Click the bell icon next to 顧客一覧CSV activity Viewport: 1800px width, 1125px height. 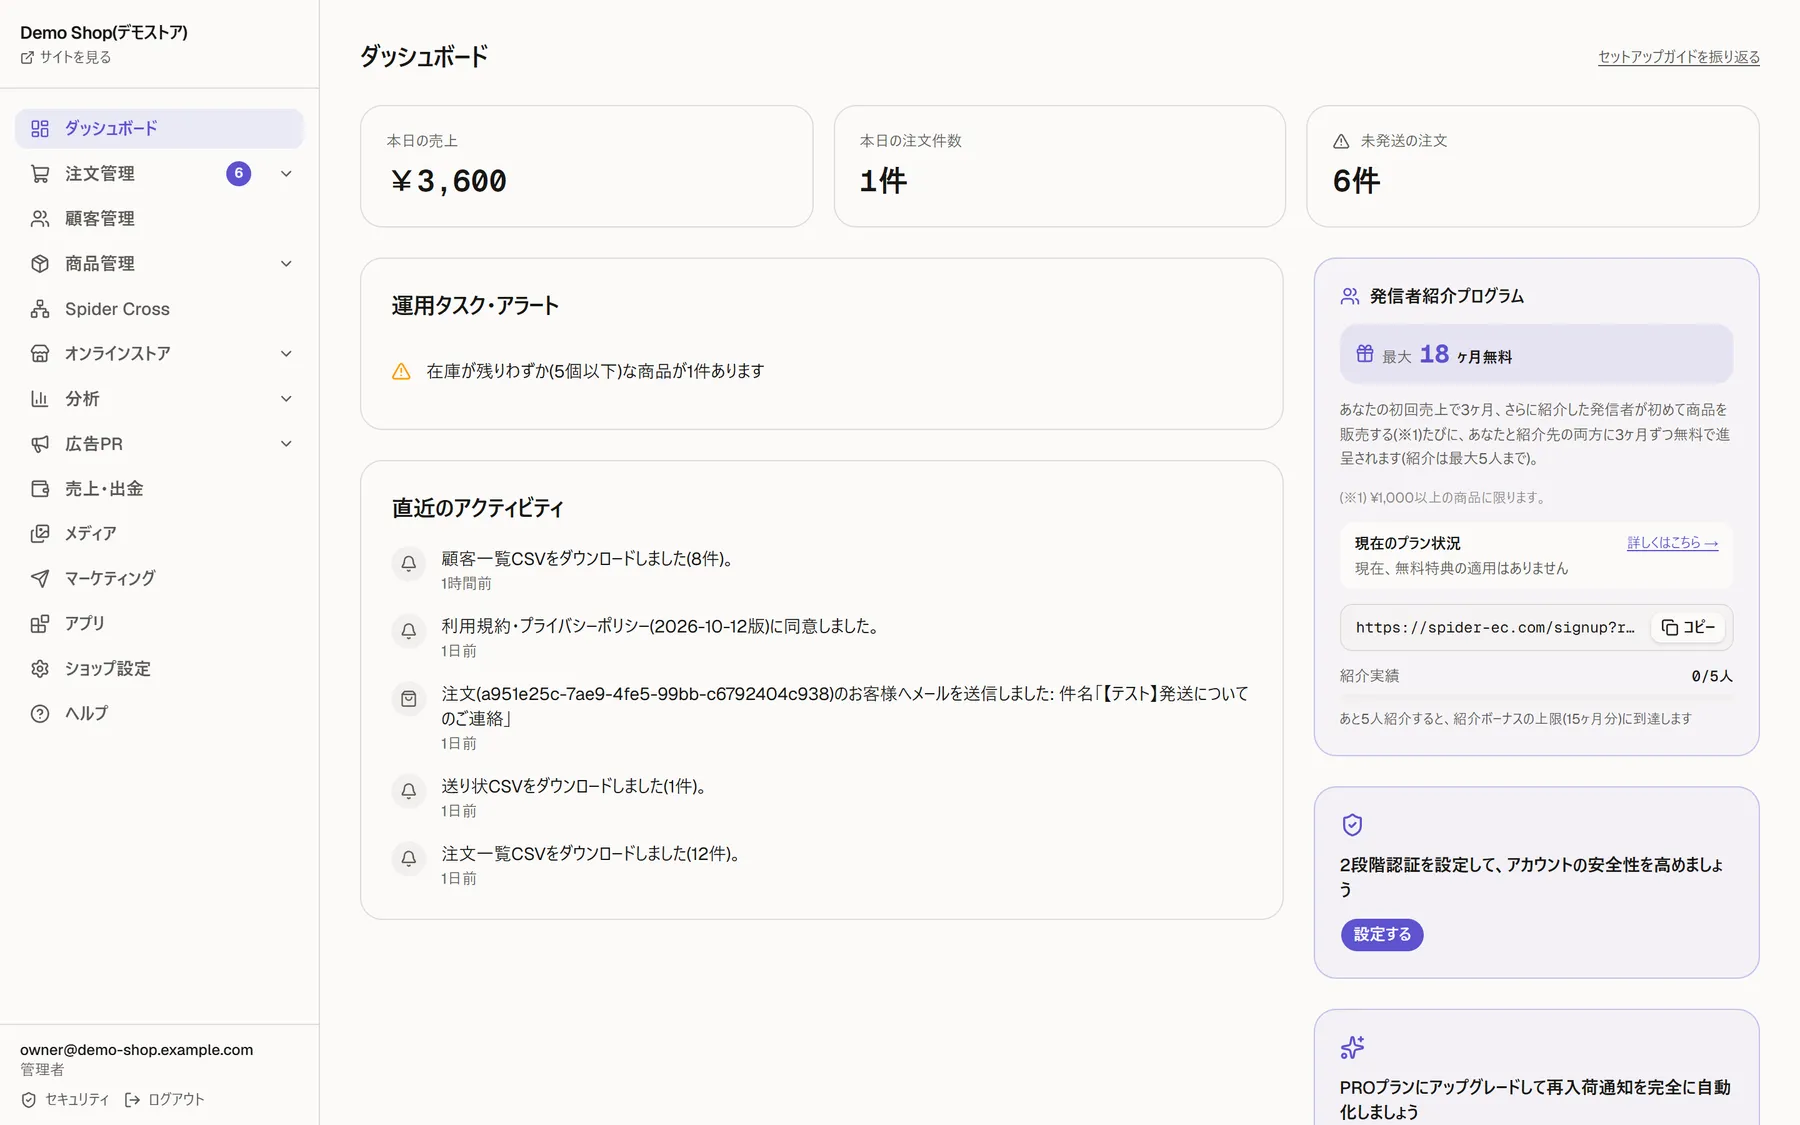point(409,564)
